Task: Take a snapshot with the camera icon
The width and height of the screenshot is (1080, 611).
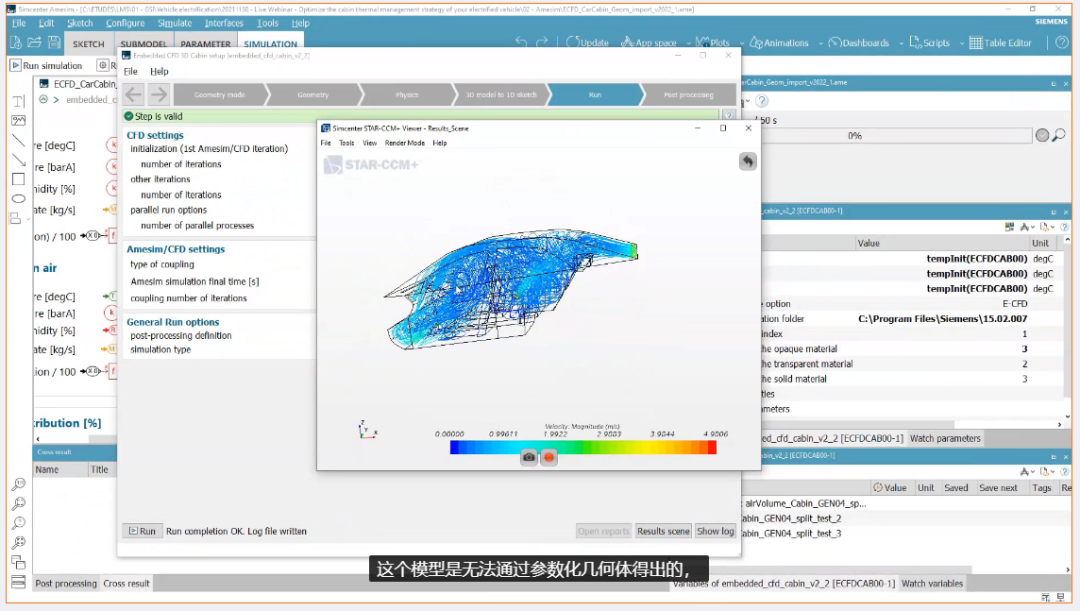Action: click(528, 457)
